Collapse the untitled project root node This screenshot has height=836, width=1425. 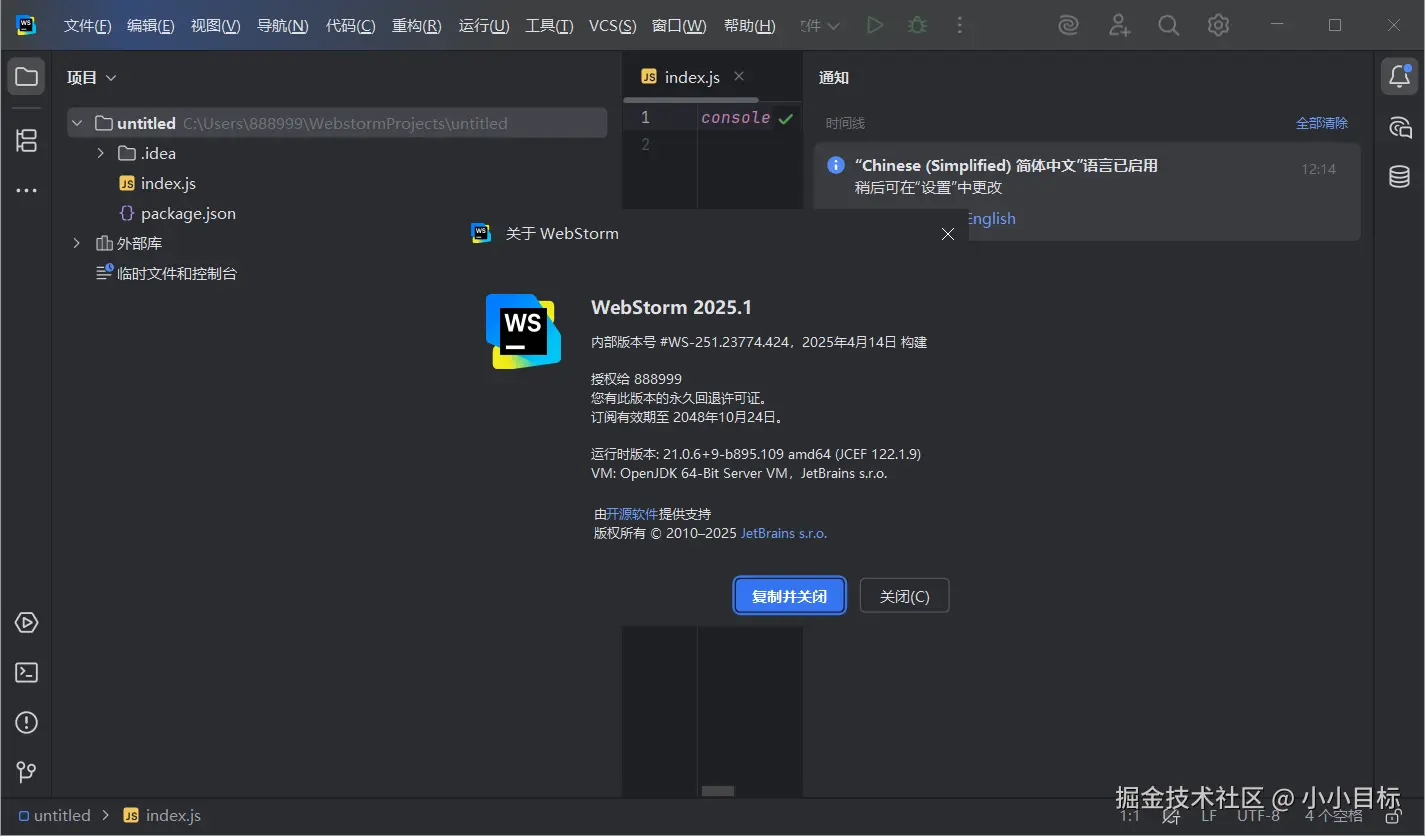coord(77,123)
